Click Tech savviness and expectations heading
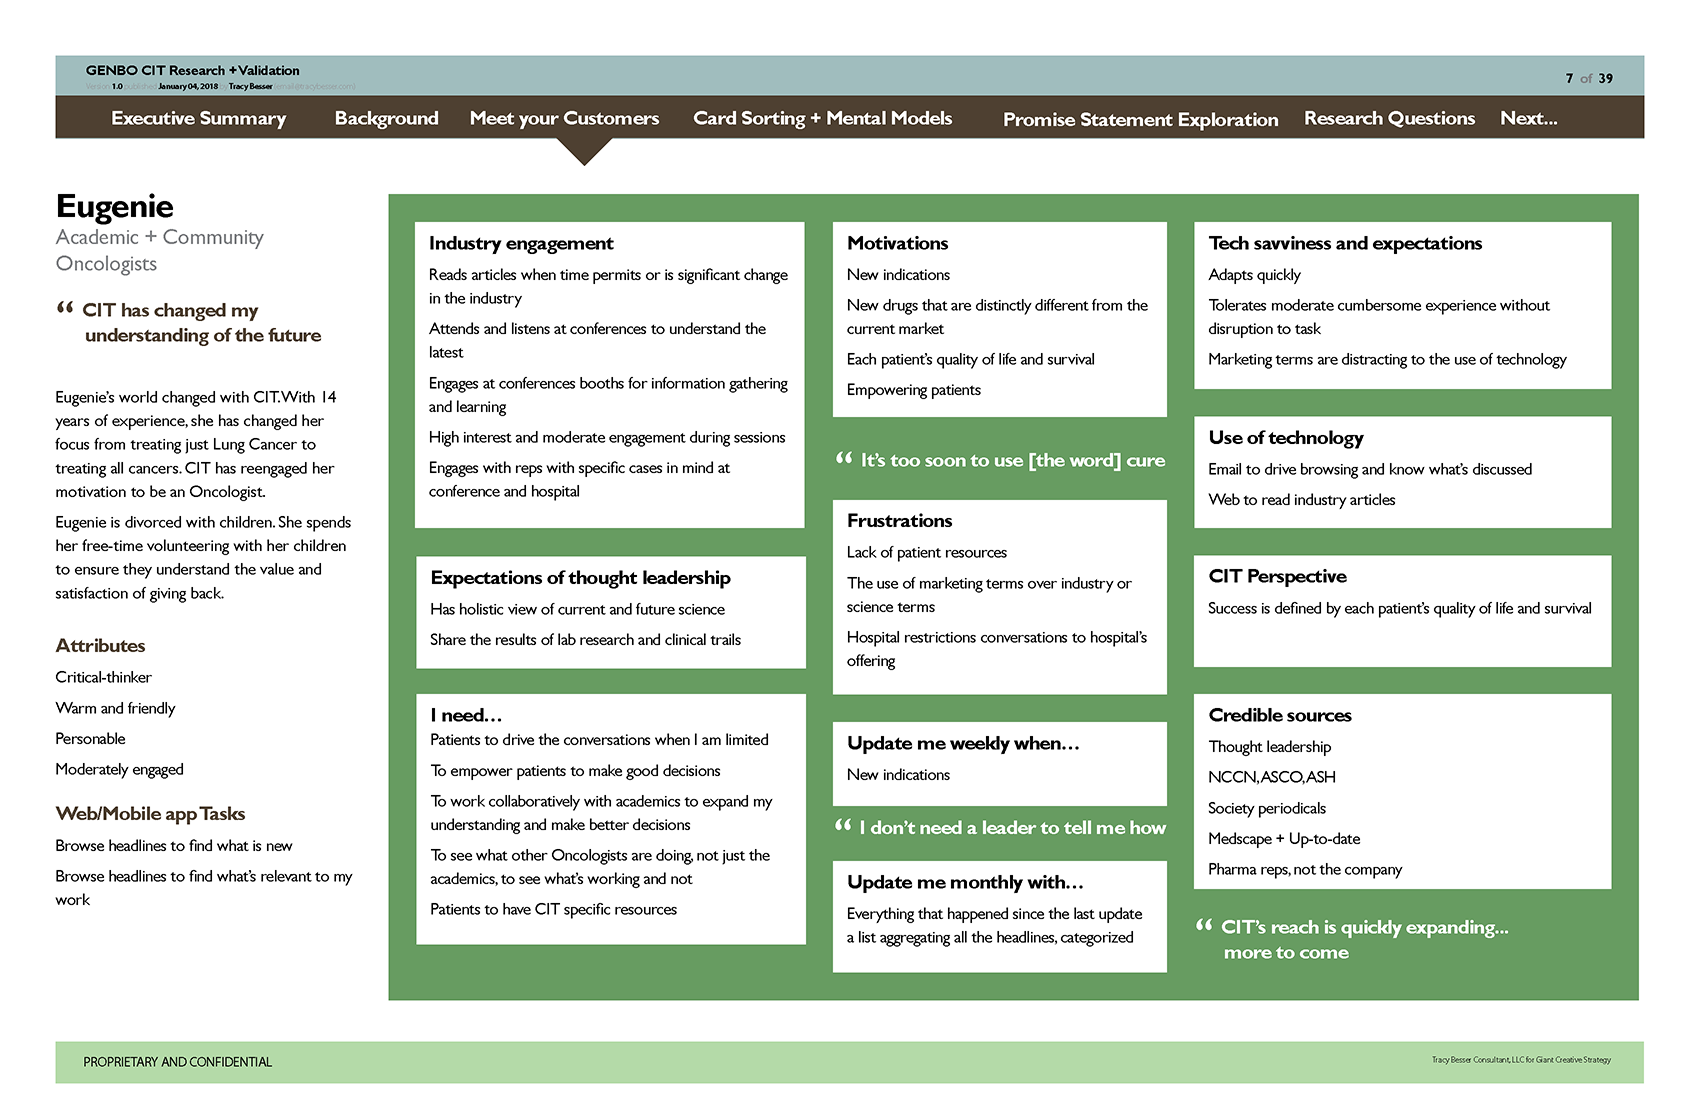Viewport: 1700px width, 1100px height. tap(1345, 243)
